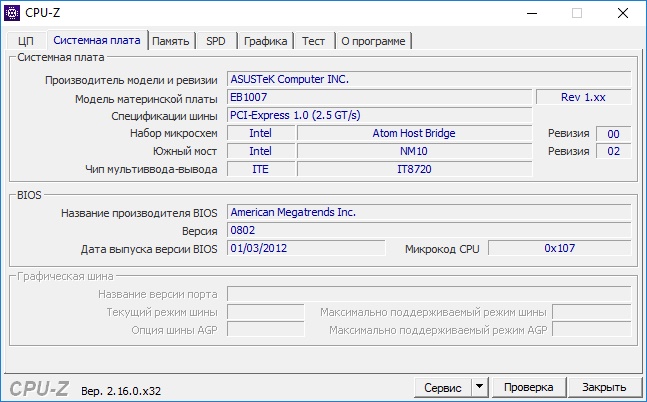
Task: Open the ЦП tab
Action: tap(26, 41)
